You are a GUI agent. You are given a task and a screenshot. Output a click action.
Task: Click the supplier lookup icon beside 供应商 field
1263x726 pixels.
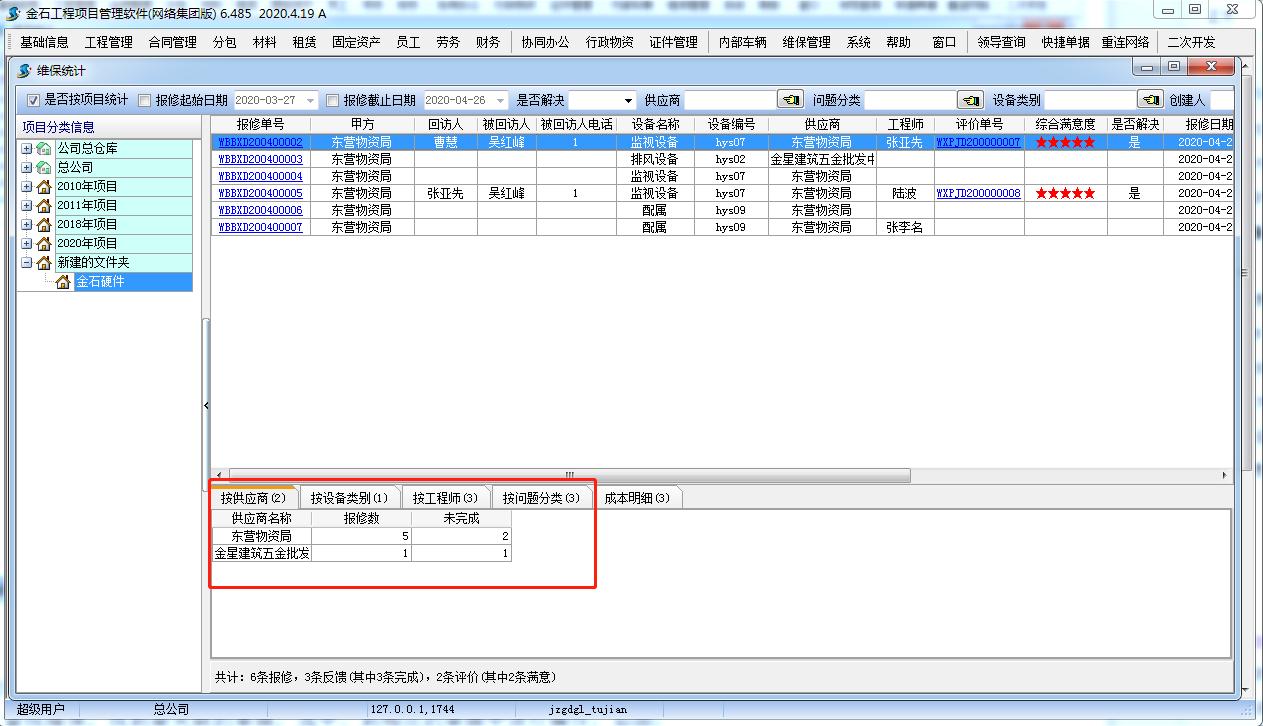click(x=790, y=100)
